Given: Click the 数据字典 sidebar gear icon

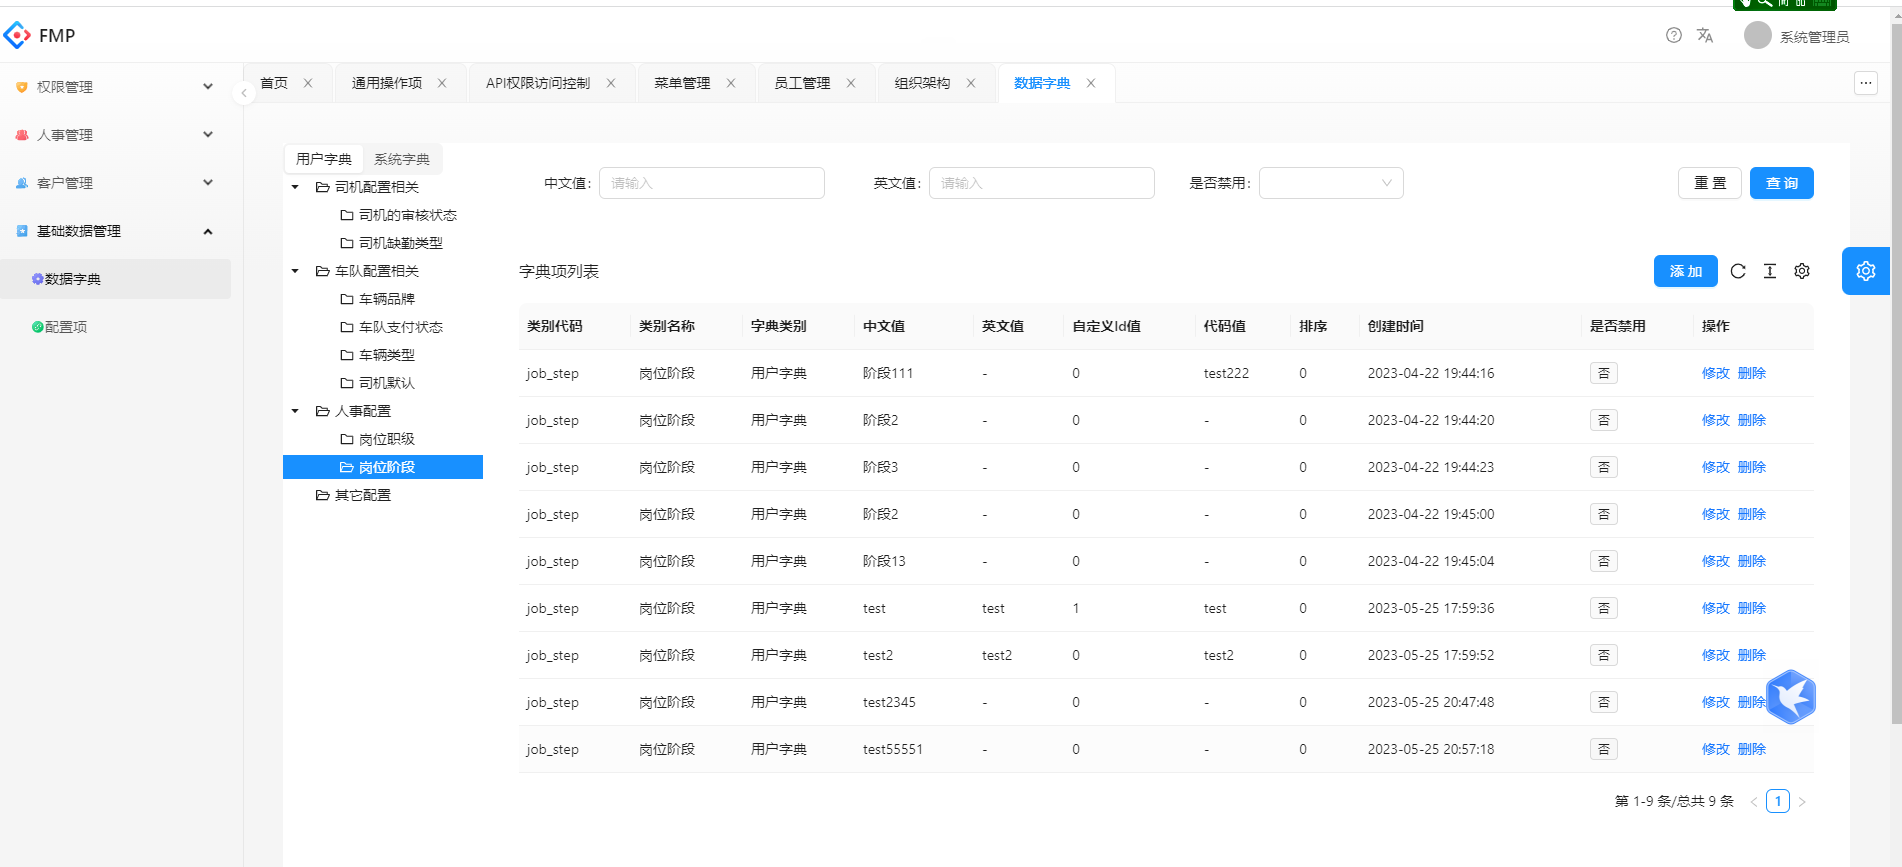Looking at the screenshot, I should coord(38,279).
